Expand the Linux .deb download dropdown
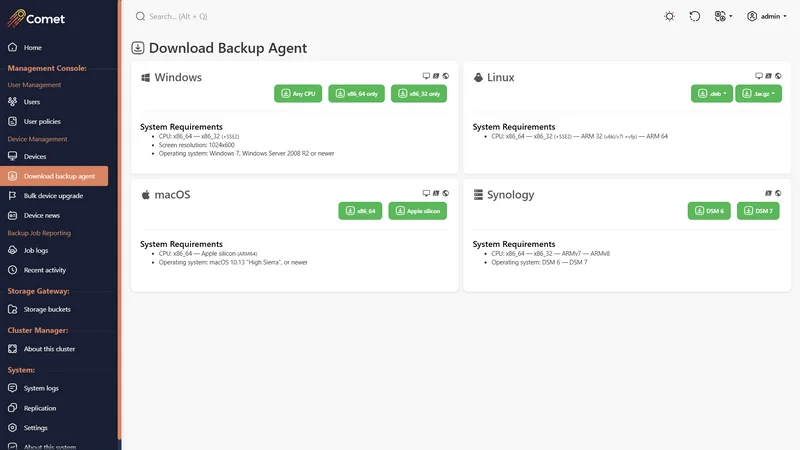 (x=712, y=93)
